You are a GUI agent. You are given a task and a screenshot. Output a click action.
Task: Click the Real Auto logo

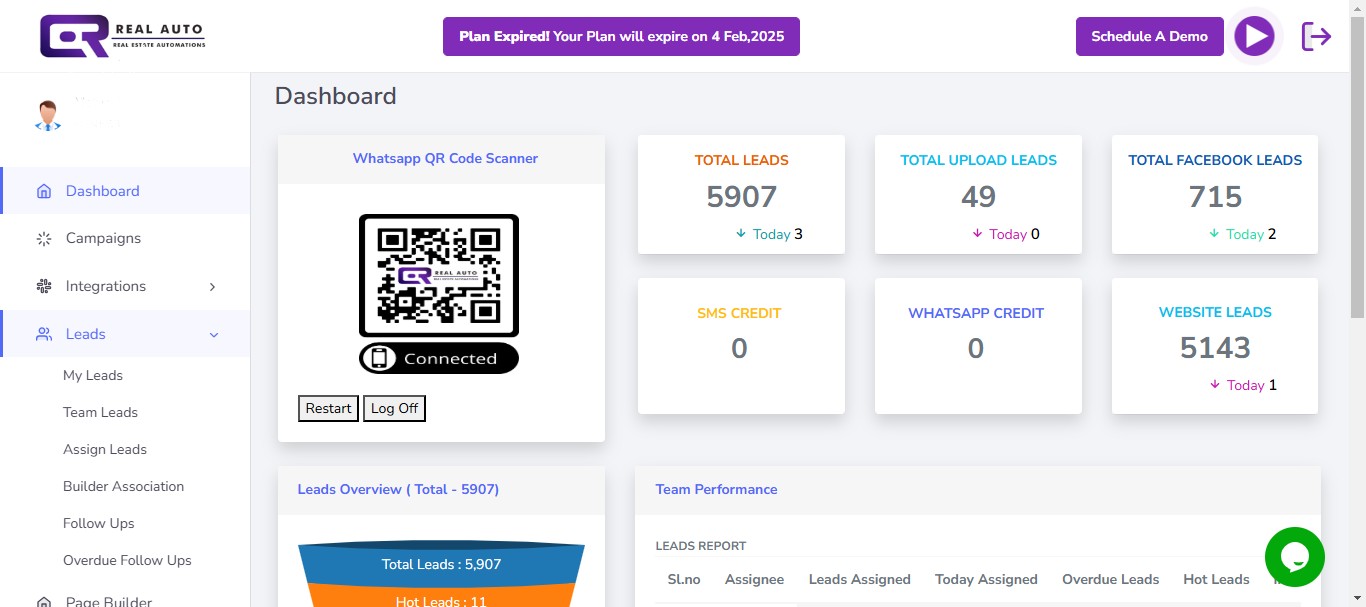pos(122,36)
